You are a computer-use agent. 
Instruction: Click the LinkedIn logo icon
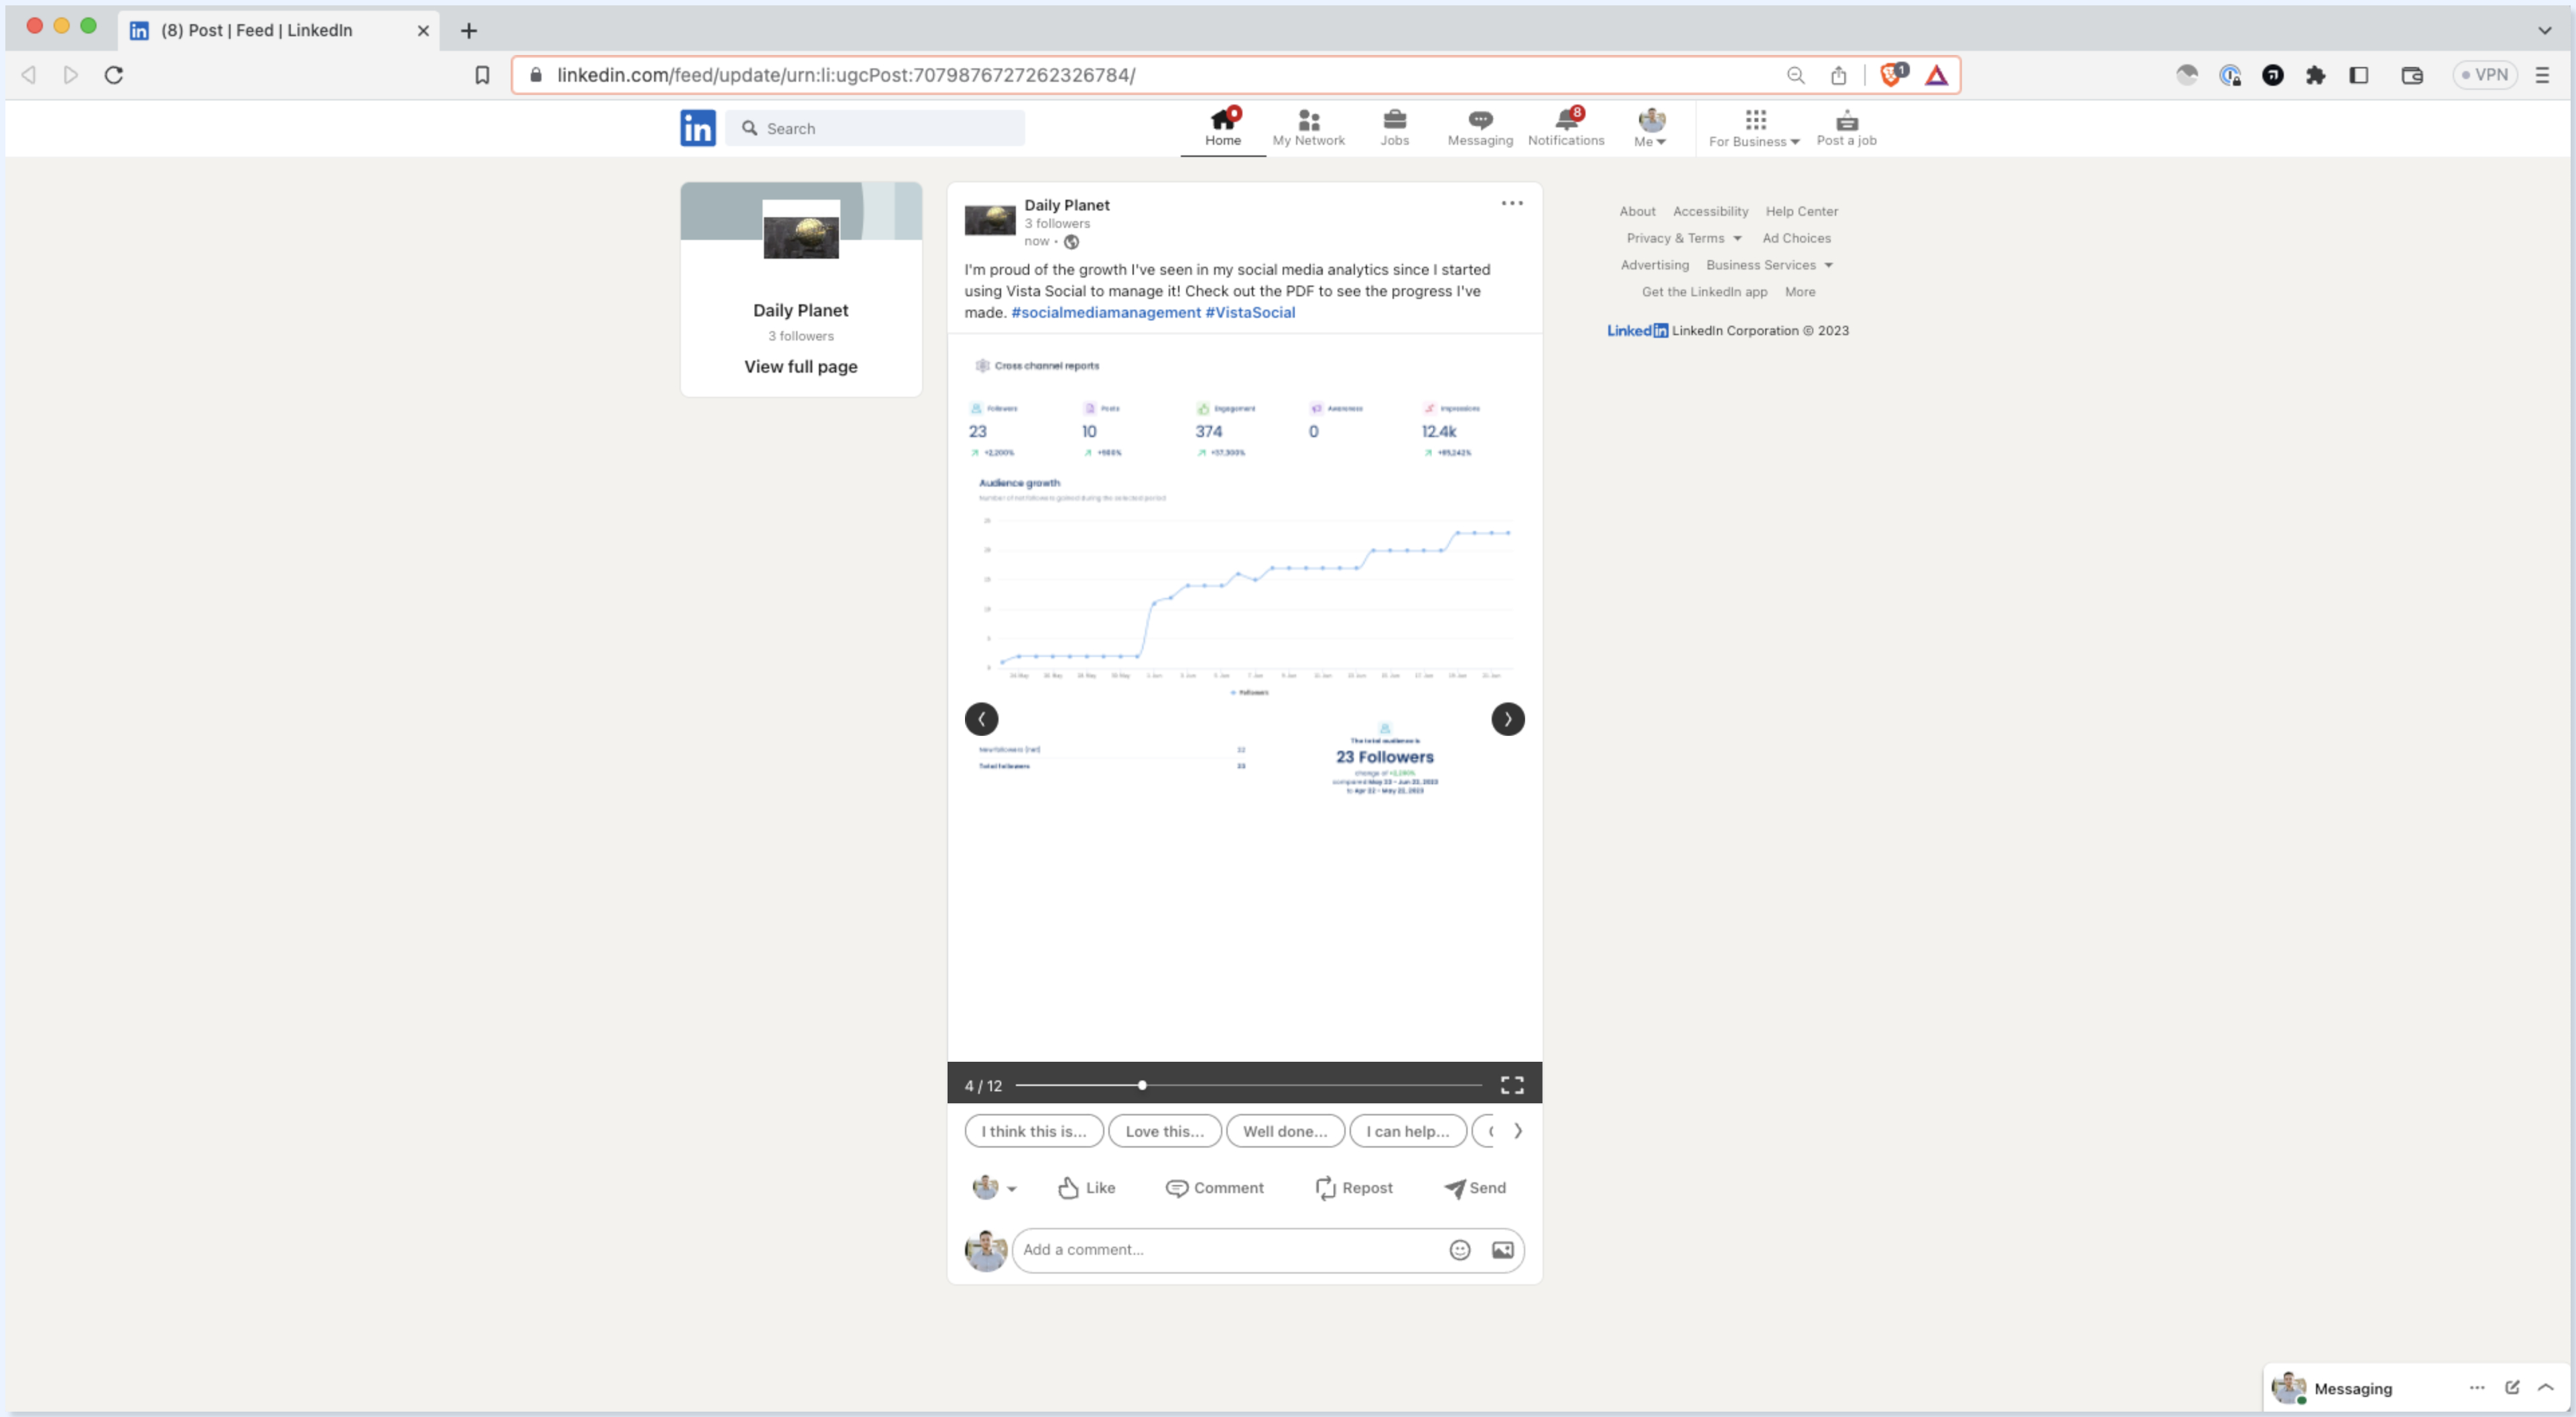698,128
